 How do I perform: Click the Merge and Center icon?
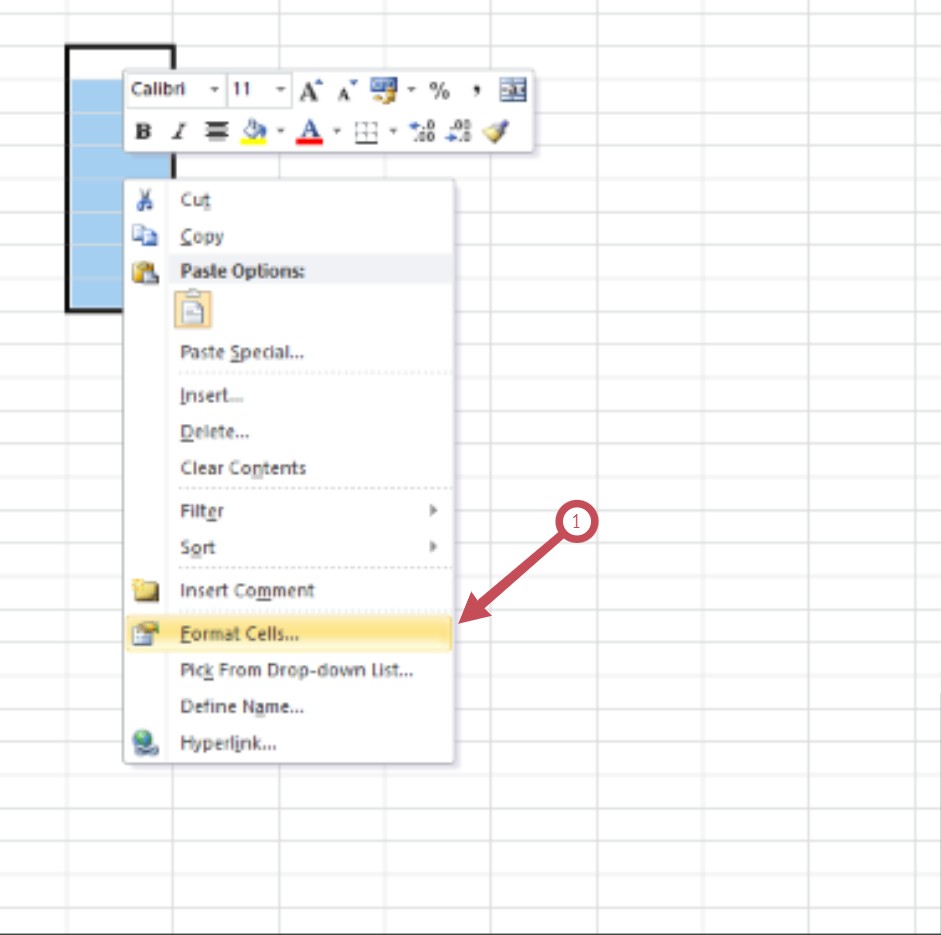[x=512, y=91]
